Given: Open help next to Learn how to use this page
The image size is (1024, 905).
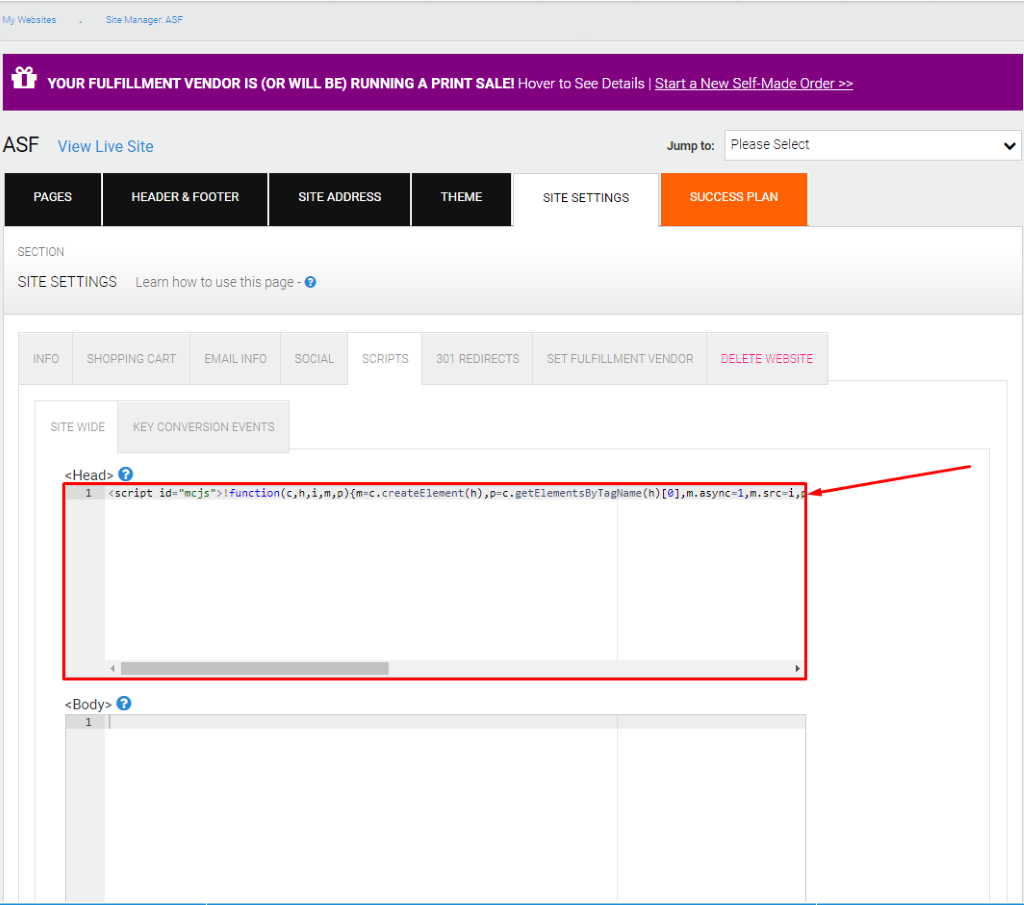Looking at the screenshot, I should [x=310, y=282].
